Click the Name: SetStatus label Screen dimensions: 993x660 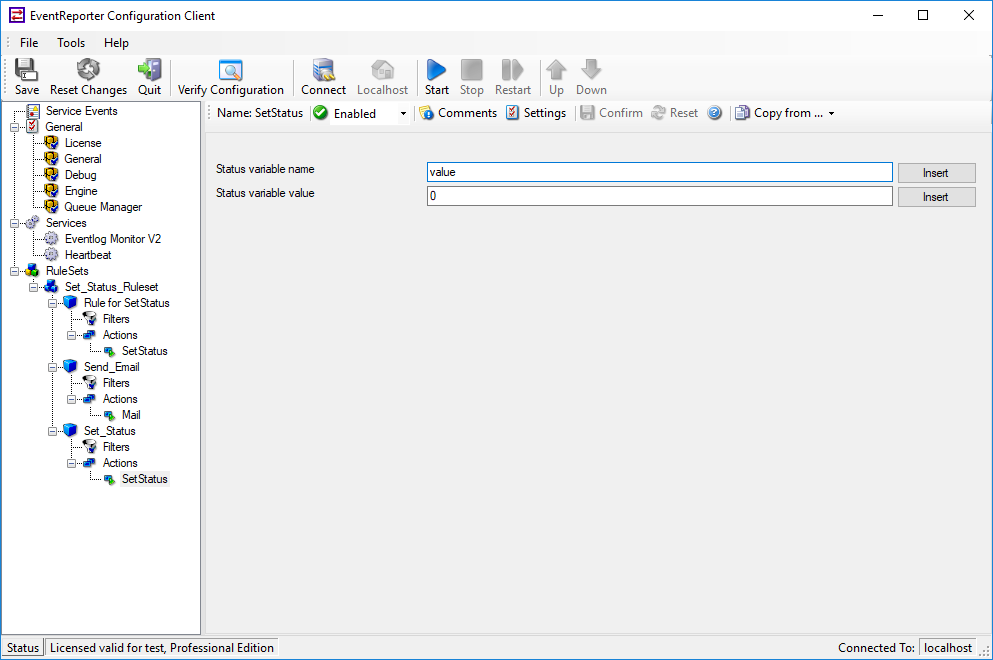click(x=260, y=113)
